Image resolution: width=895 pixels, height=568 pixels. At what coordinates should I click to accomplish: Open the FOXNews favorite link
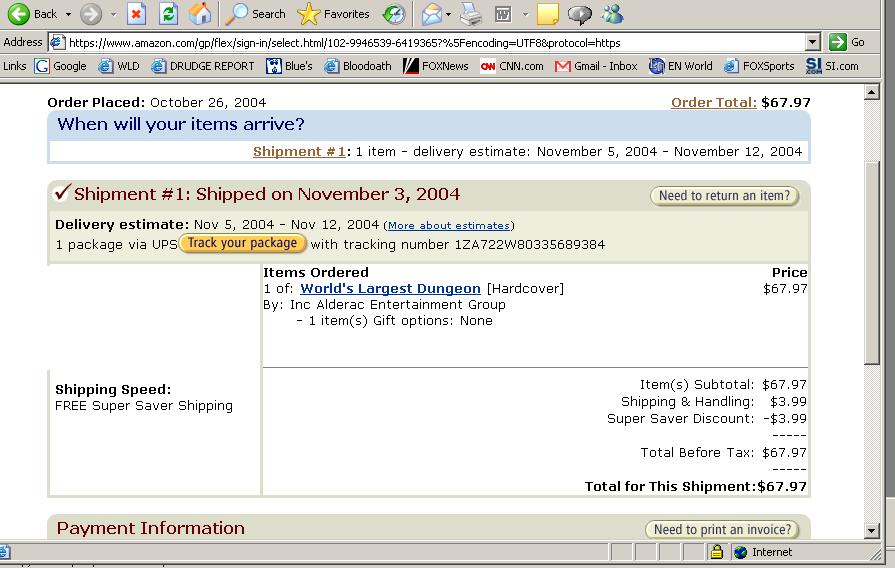pos(436,66)
